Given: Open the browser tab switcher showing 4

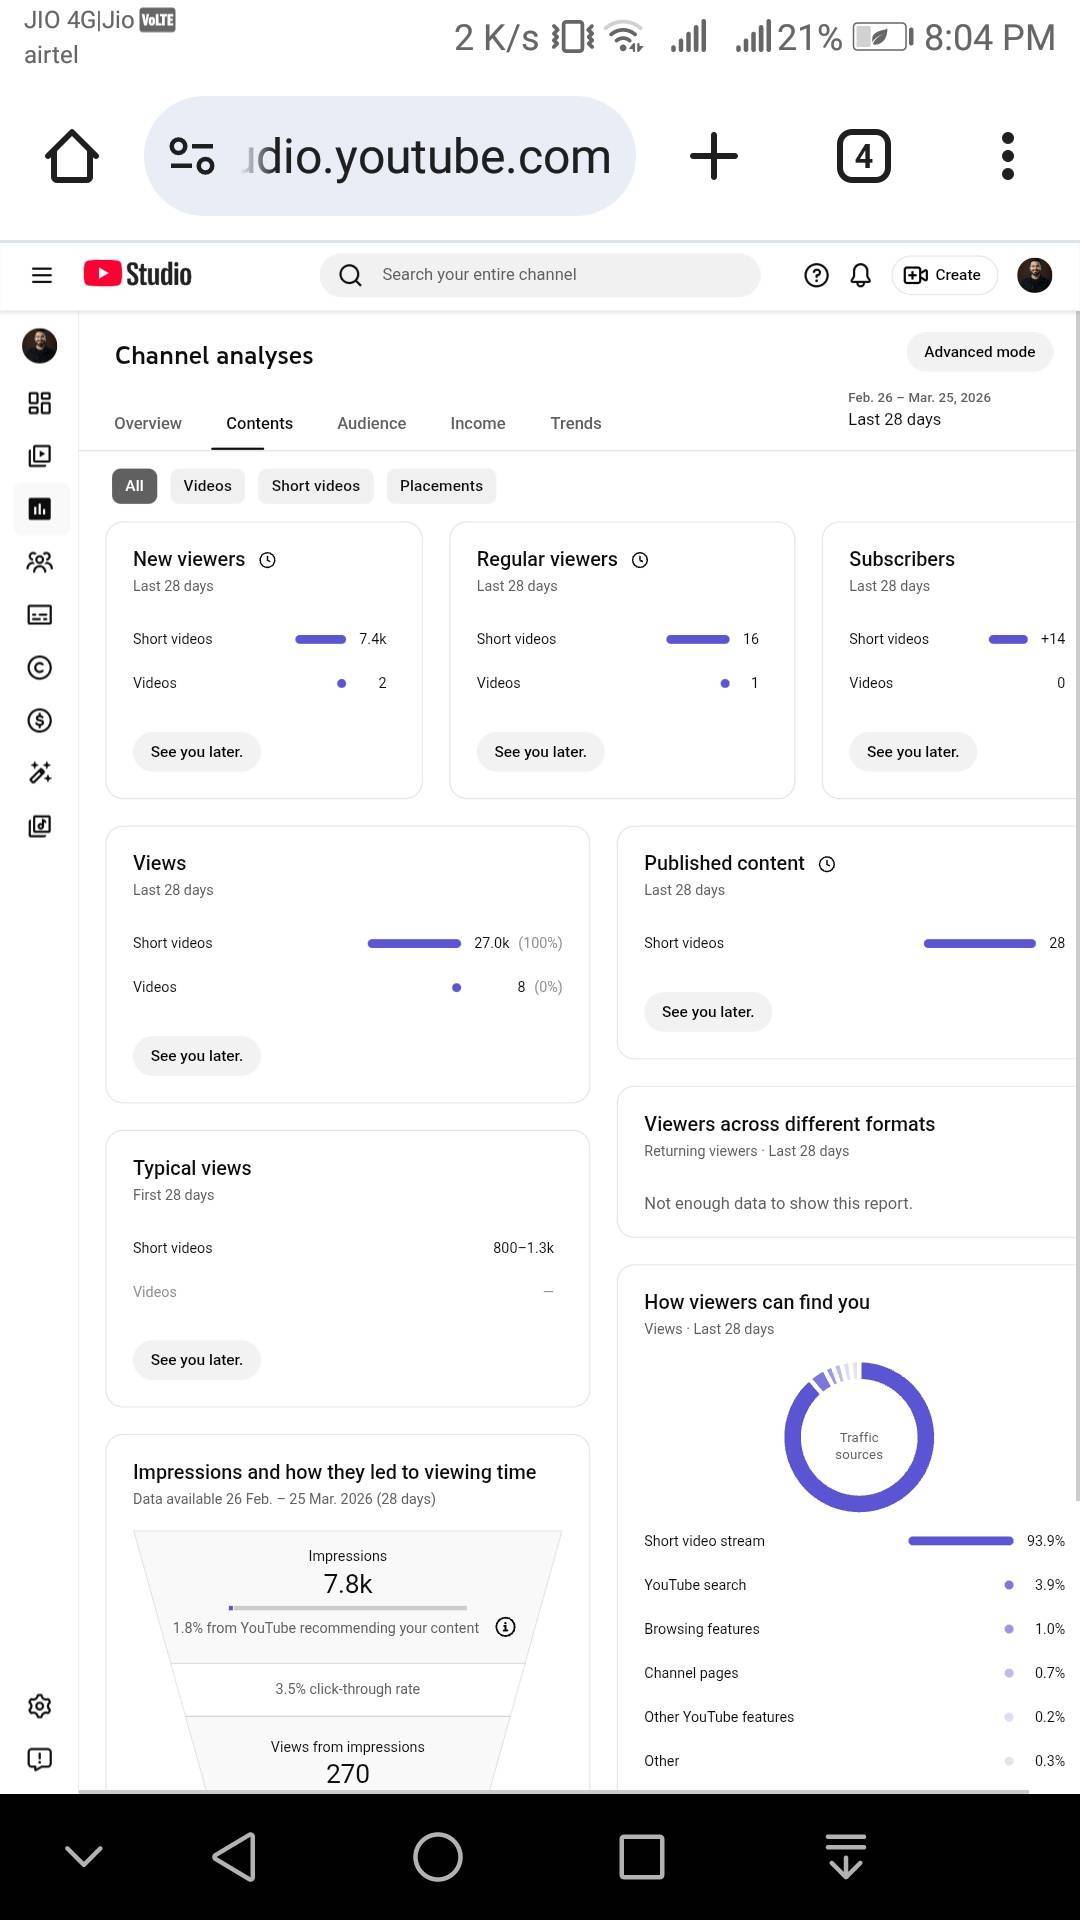Looking at the screenshot, I should (x=863, y=156).
